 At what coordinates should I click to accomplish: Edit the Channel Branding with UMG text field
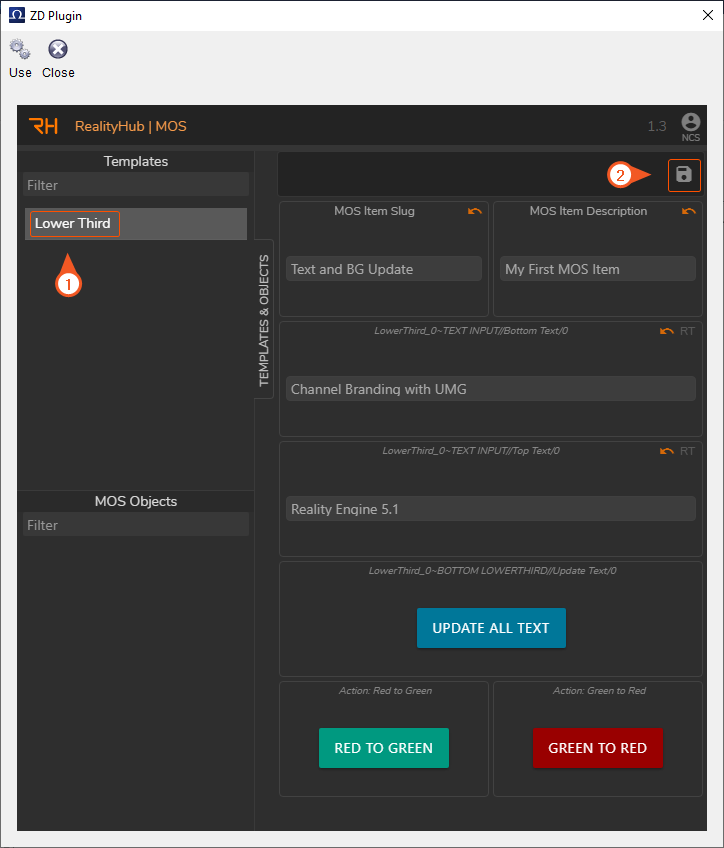(x=490, y=389)
